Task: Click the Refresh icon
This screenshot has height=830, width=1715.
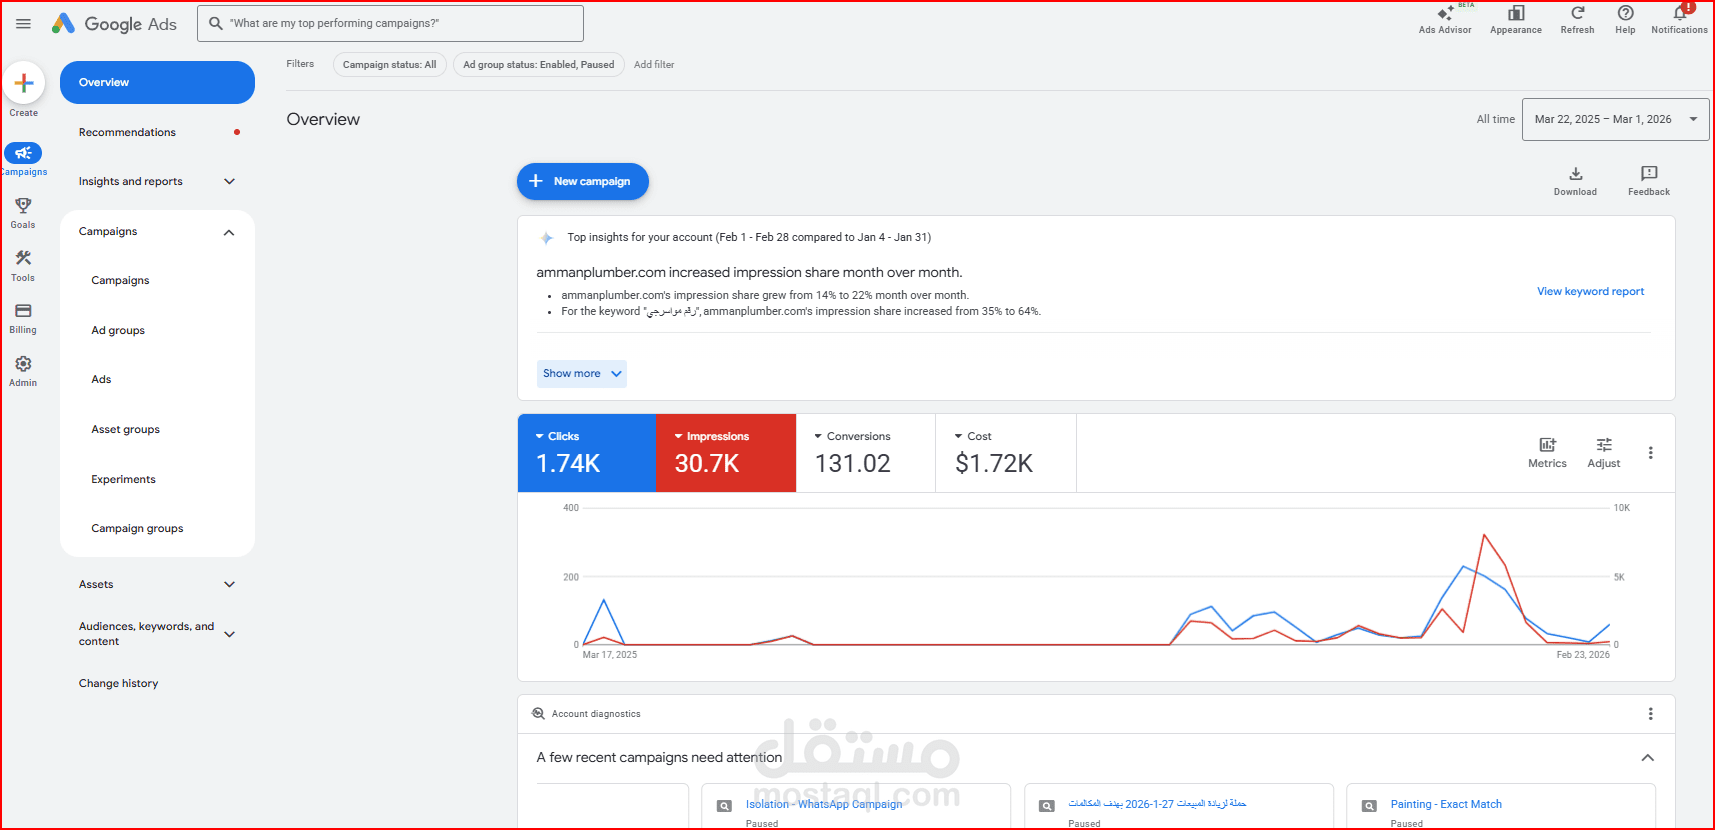Action: point(1577,13)
